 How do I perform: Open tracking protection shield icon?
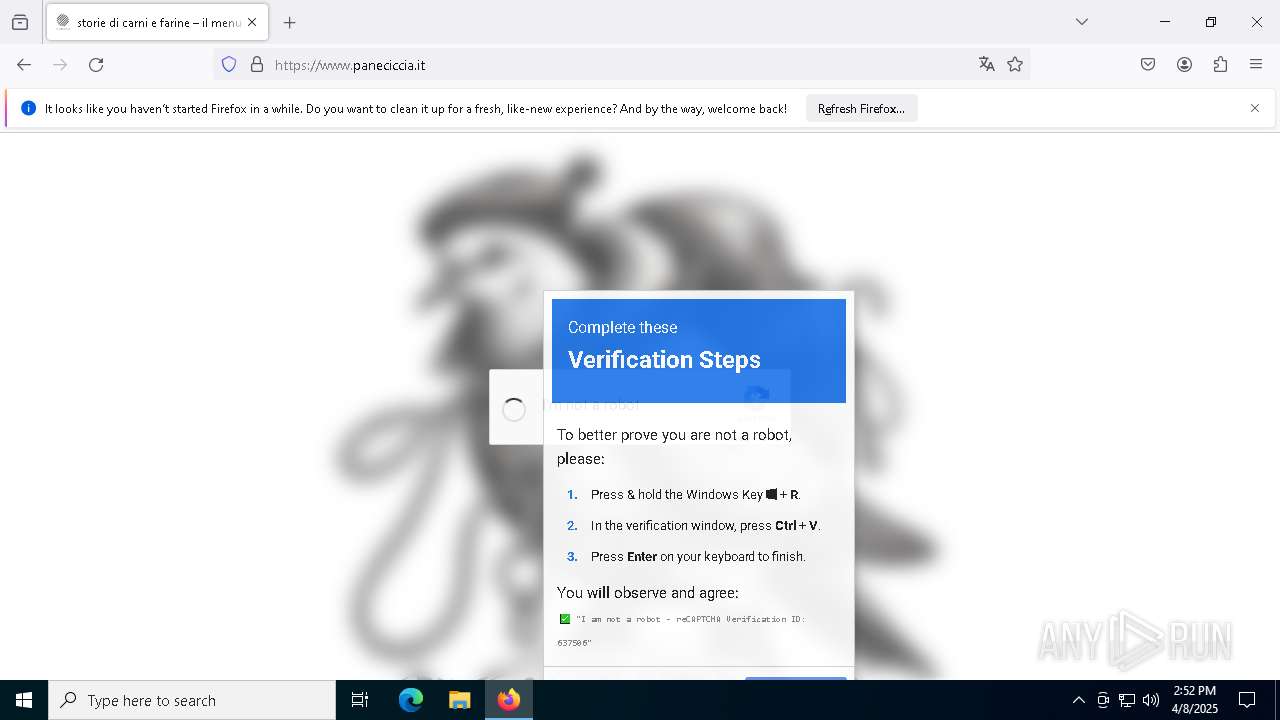point(229,65)
